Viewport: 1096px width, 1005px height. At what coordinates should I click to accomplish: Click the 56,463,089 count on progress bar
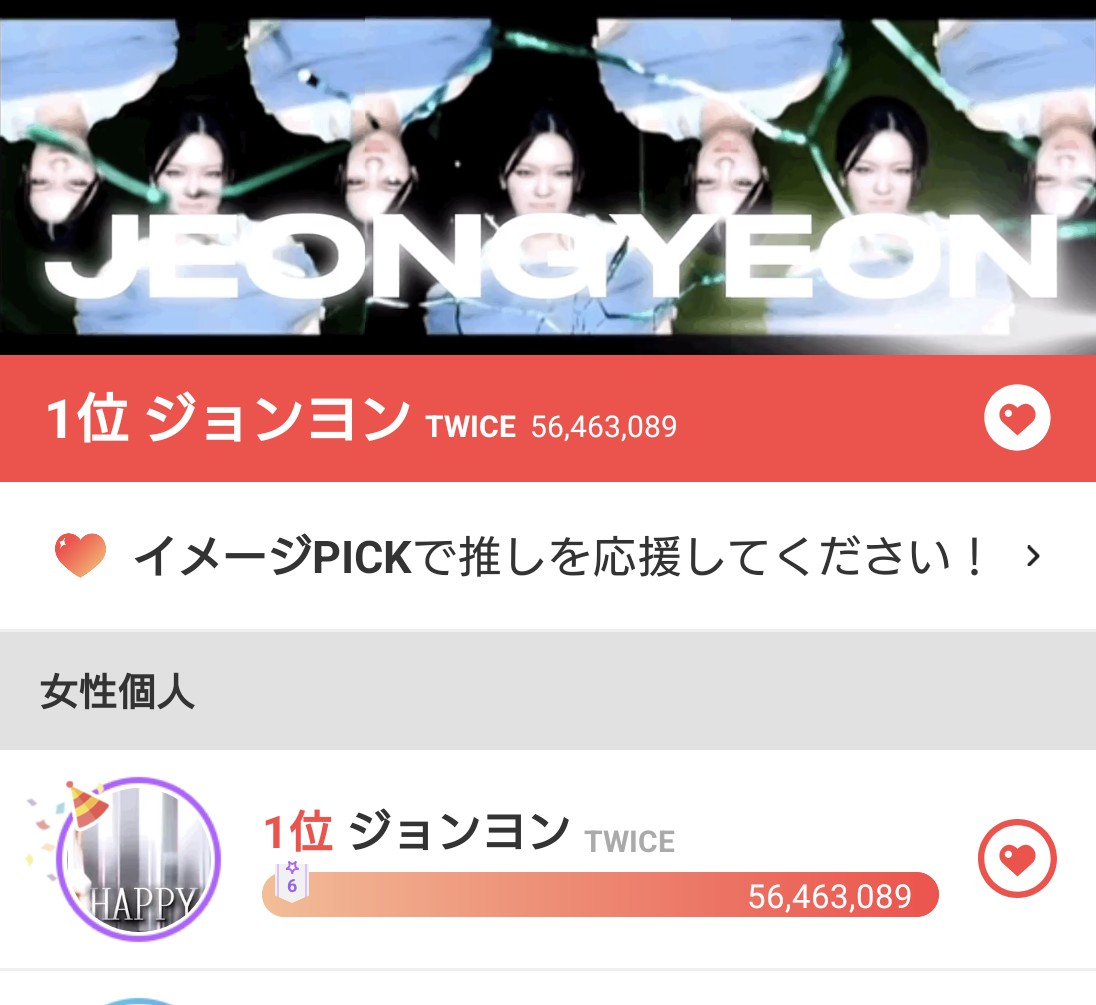click(x=830, y=896)
